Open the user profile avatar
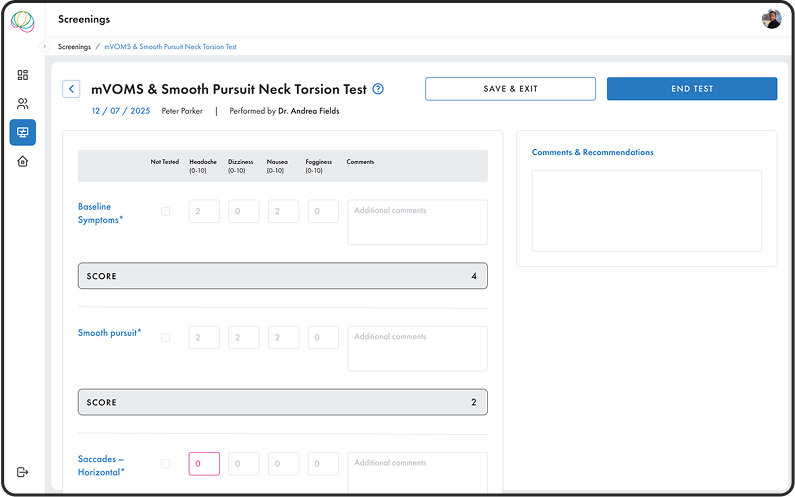The height and width of the screenshot is (497, 795). click(771, 19)
